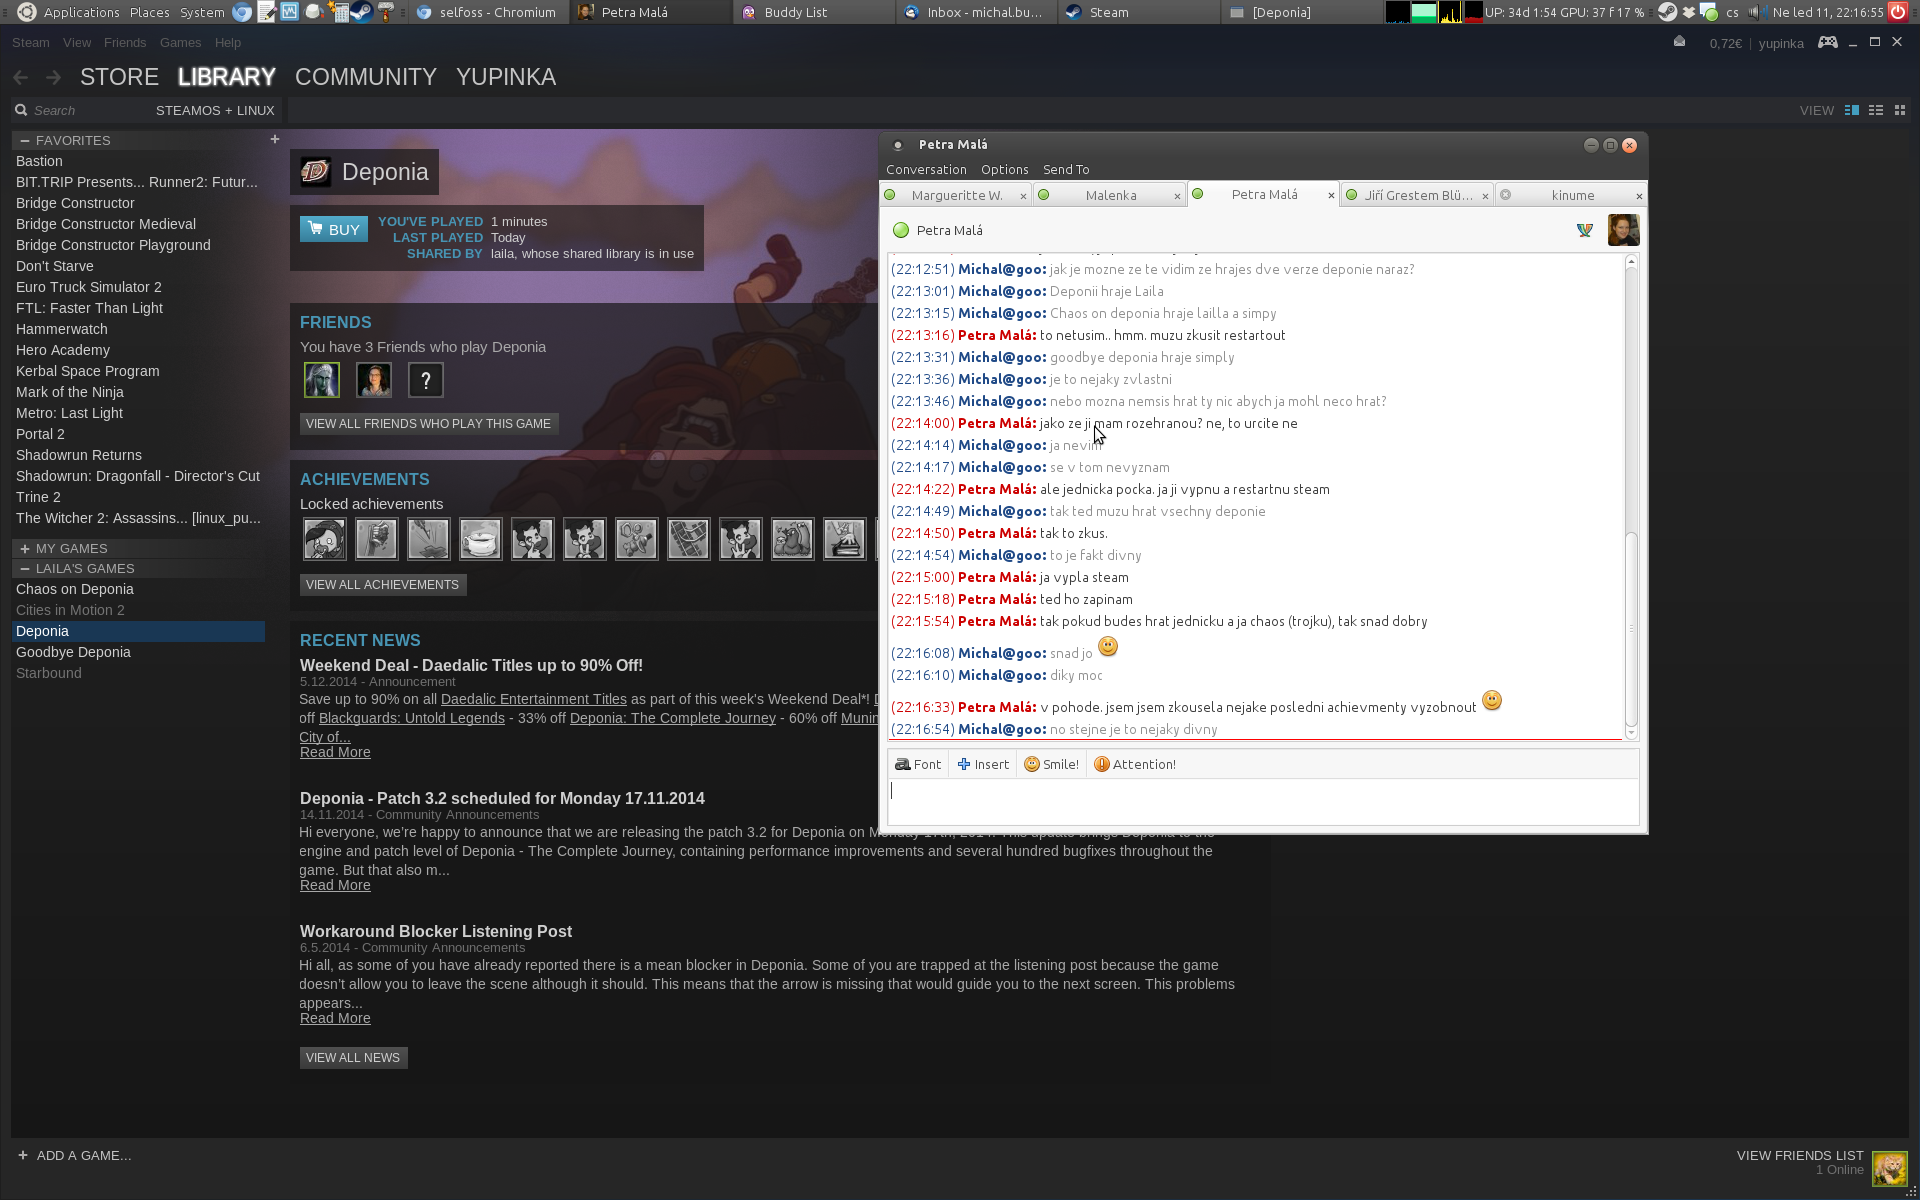
Task: Open the calculator panel launcher
Action: tap(339, 12)
